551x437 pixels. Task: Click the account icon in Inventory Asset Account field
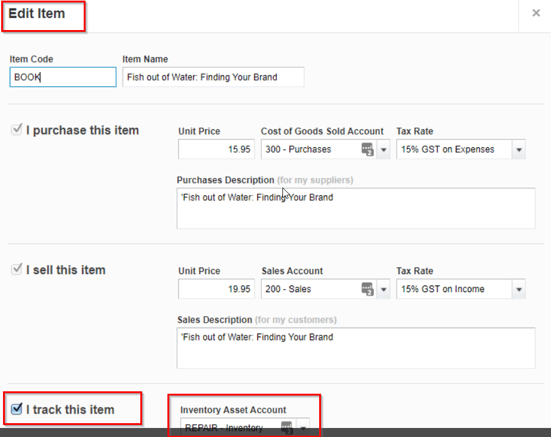[287, 427]
